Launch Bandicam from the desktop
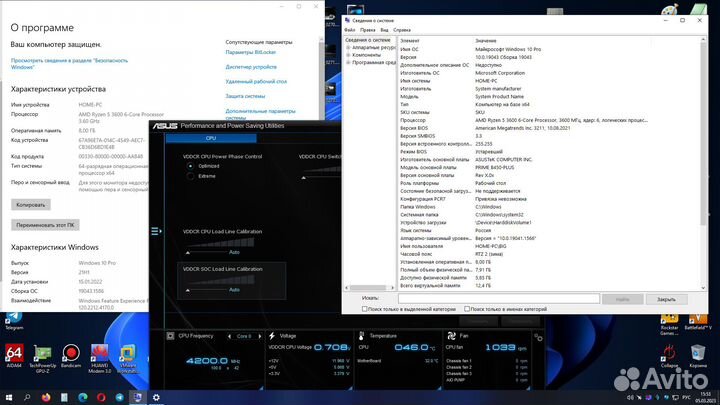This screenshot has height=405, width=720. (71, 356)
